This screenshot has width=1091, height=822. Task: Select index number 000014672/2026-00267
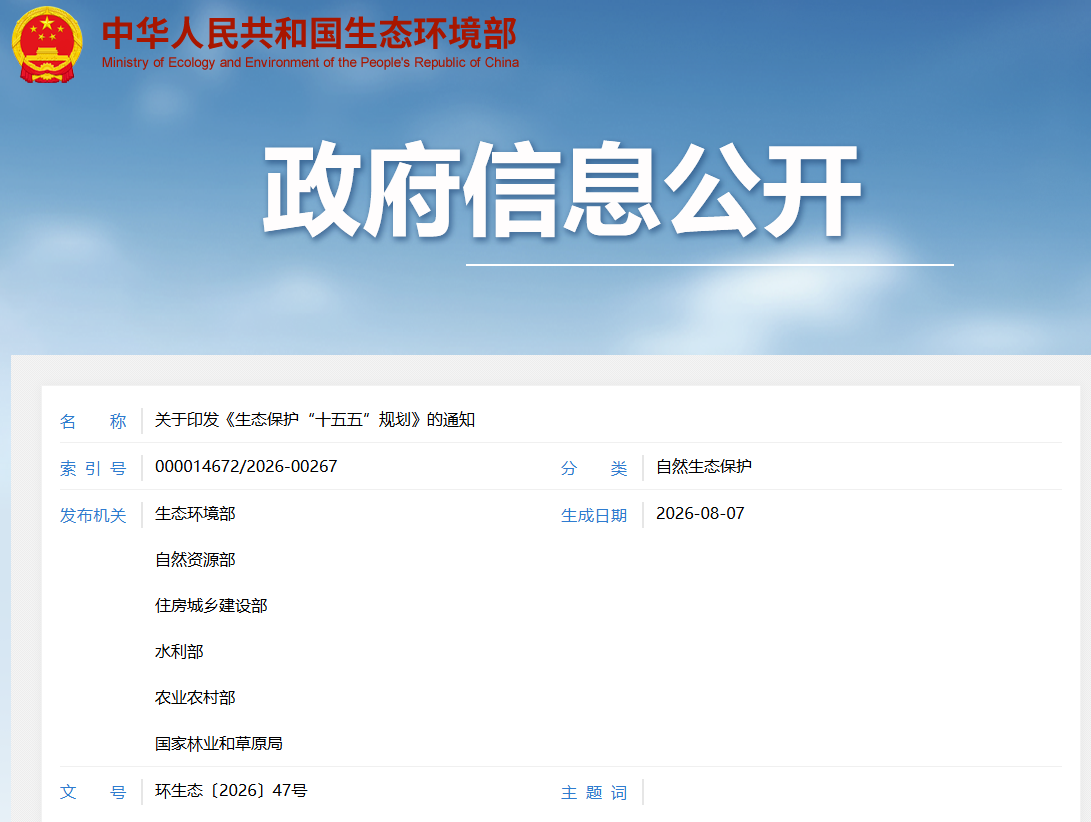coord(246,466)
